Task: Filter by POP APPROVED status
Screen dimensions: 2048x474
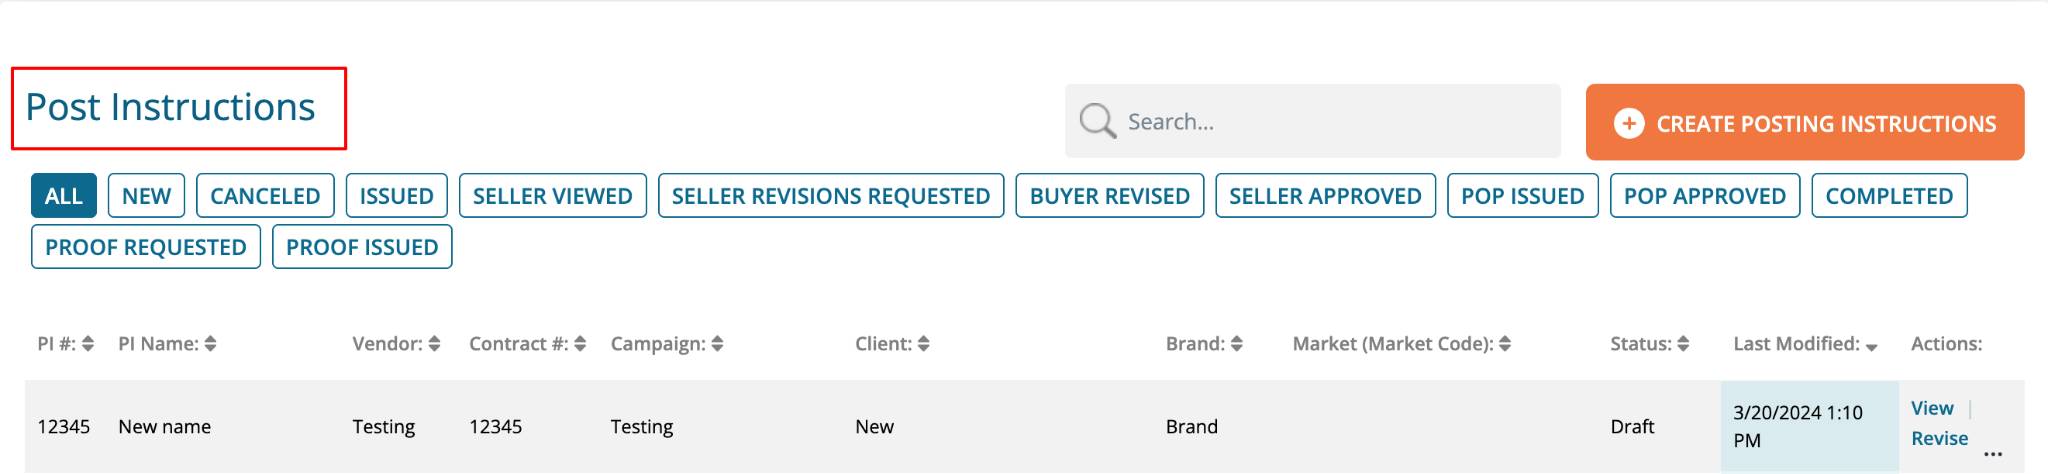Action: click(x=1705, y=196)
